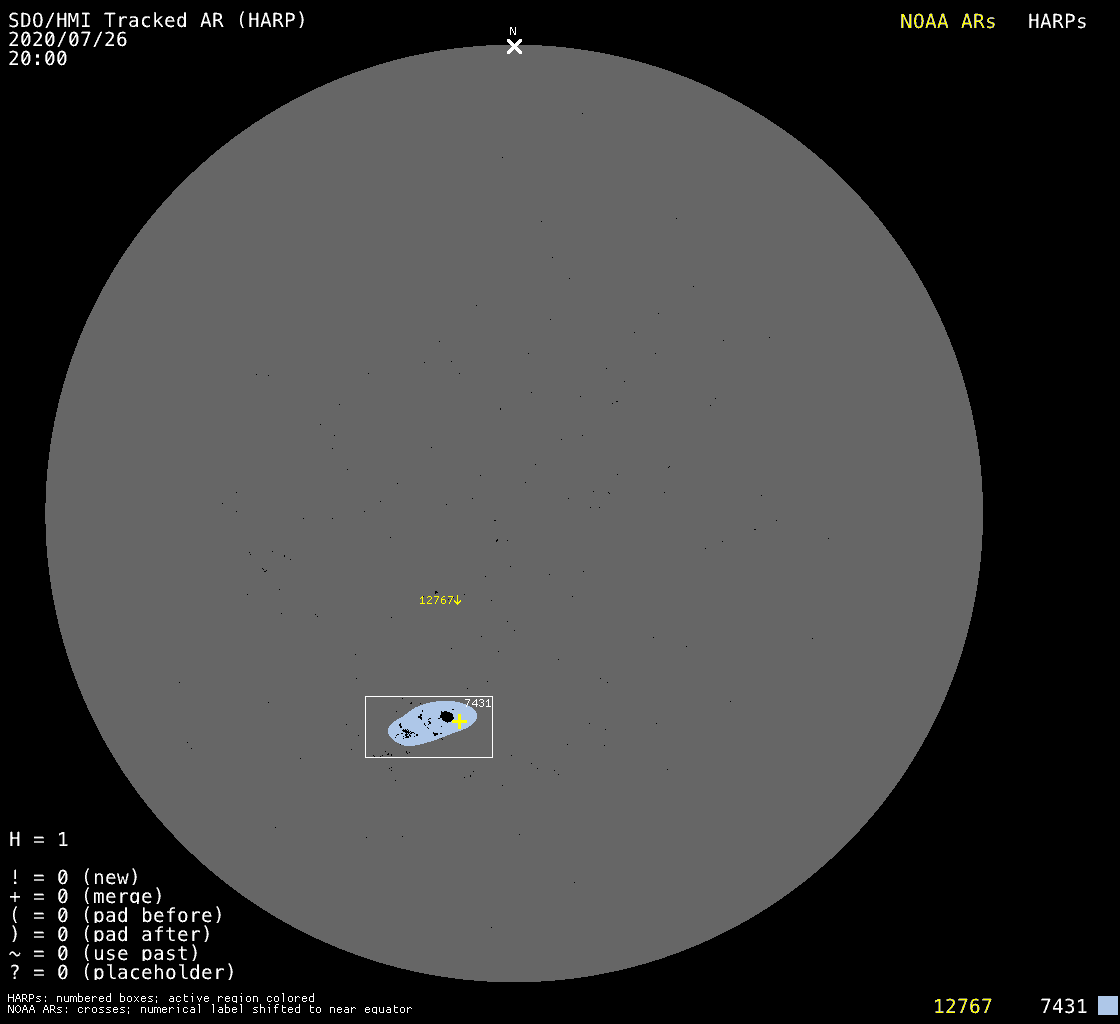Click the down arrow beside 12767 label
Viewport: 1120px width, 1024px height.
[x=458, y=600]
